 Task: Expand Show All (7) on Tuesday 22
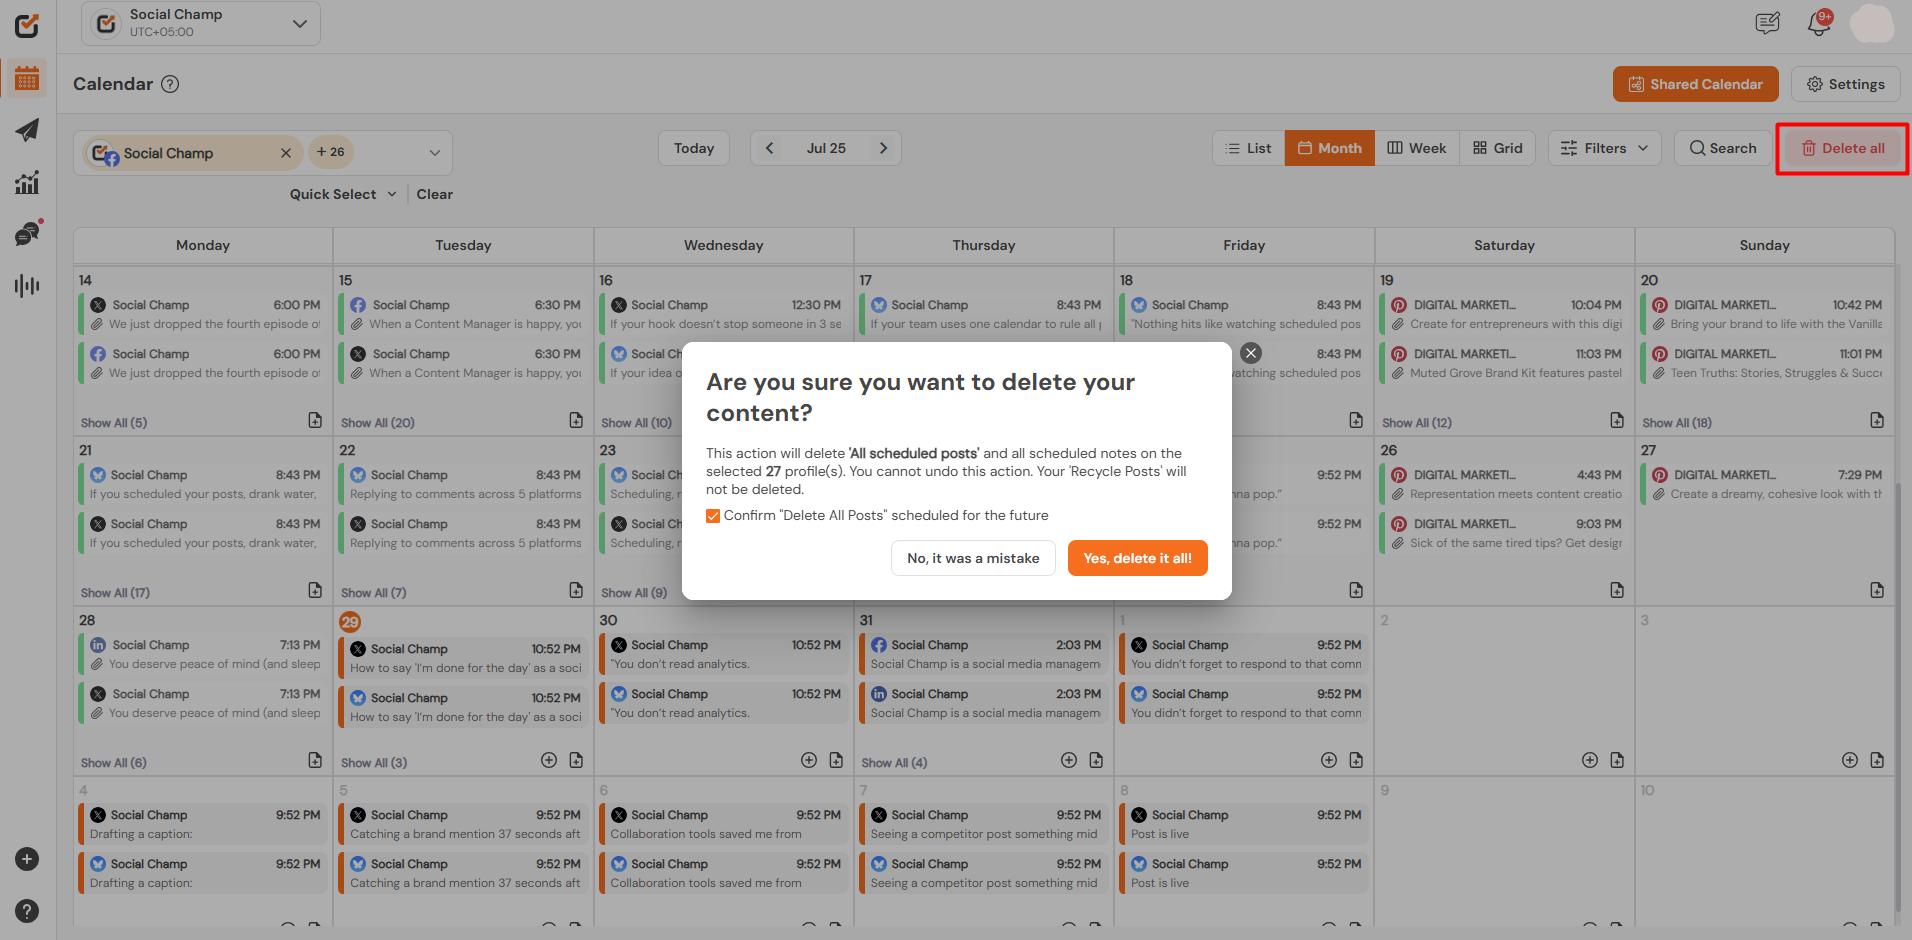(x=374, y=593)
